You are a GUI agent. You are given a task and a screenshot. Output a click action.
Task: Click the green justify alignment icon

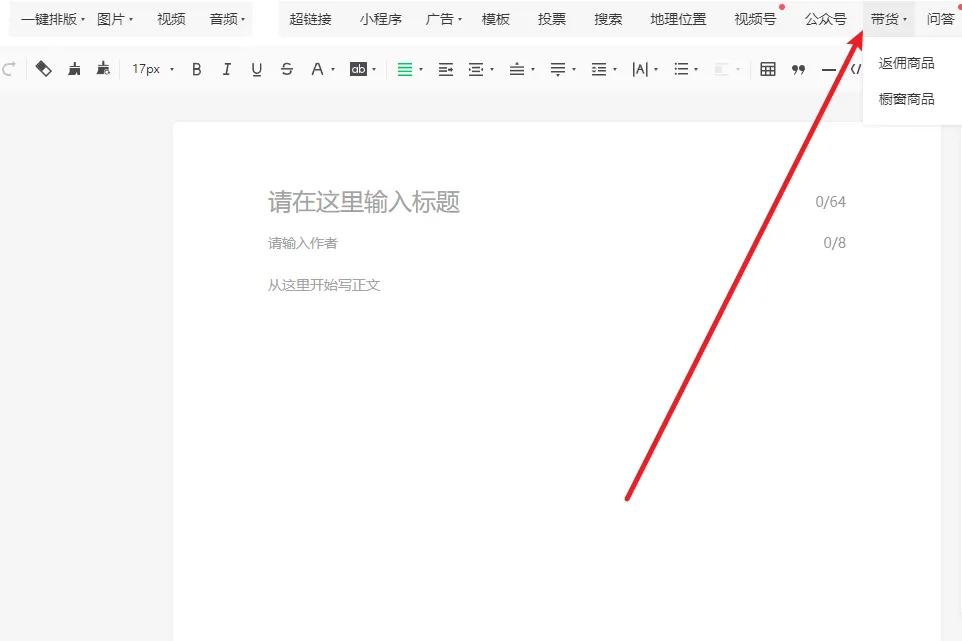(405, 69)
